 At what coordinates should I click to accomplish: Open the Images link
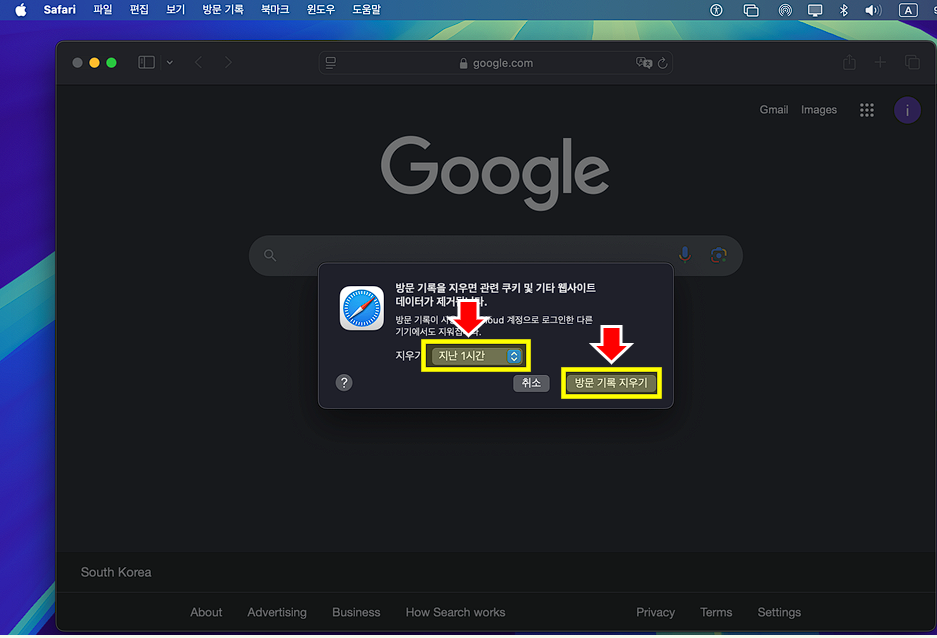(x=819, y=110)
